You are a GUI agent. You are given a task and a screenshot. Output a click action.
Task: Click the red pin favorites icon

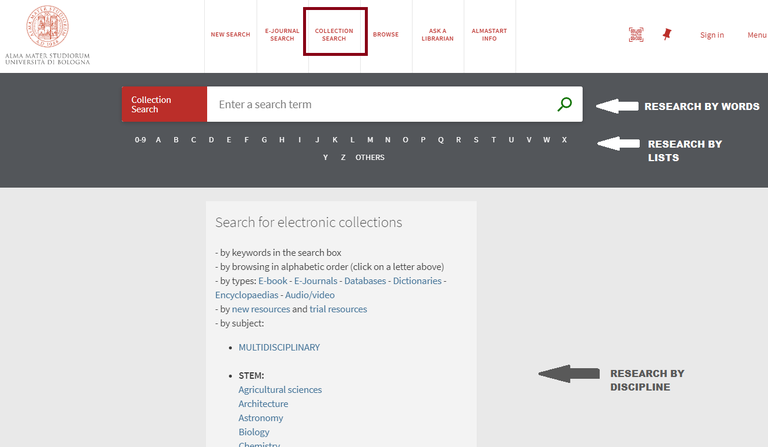point(667,34)
